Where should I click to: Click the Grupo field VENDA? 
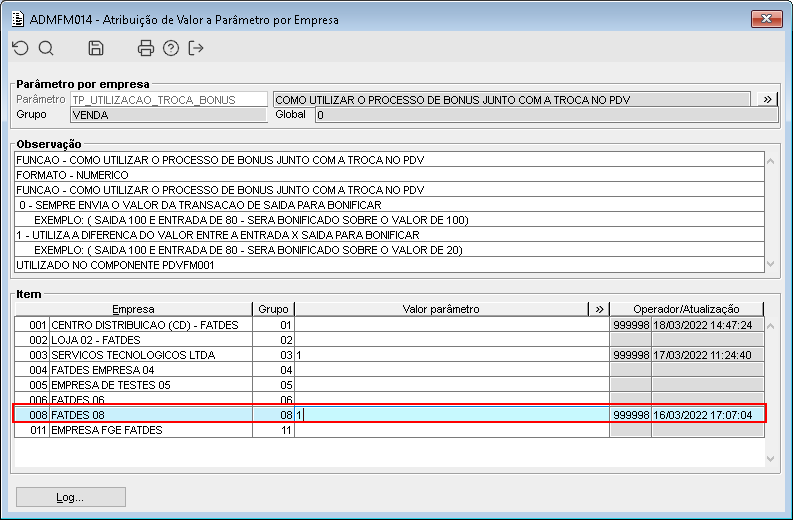[168, 115]
